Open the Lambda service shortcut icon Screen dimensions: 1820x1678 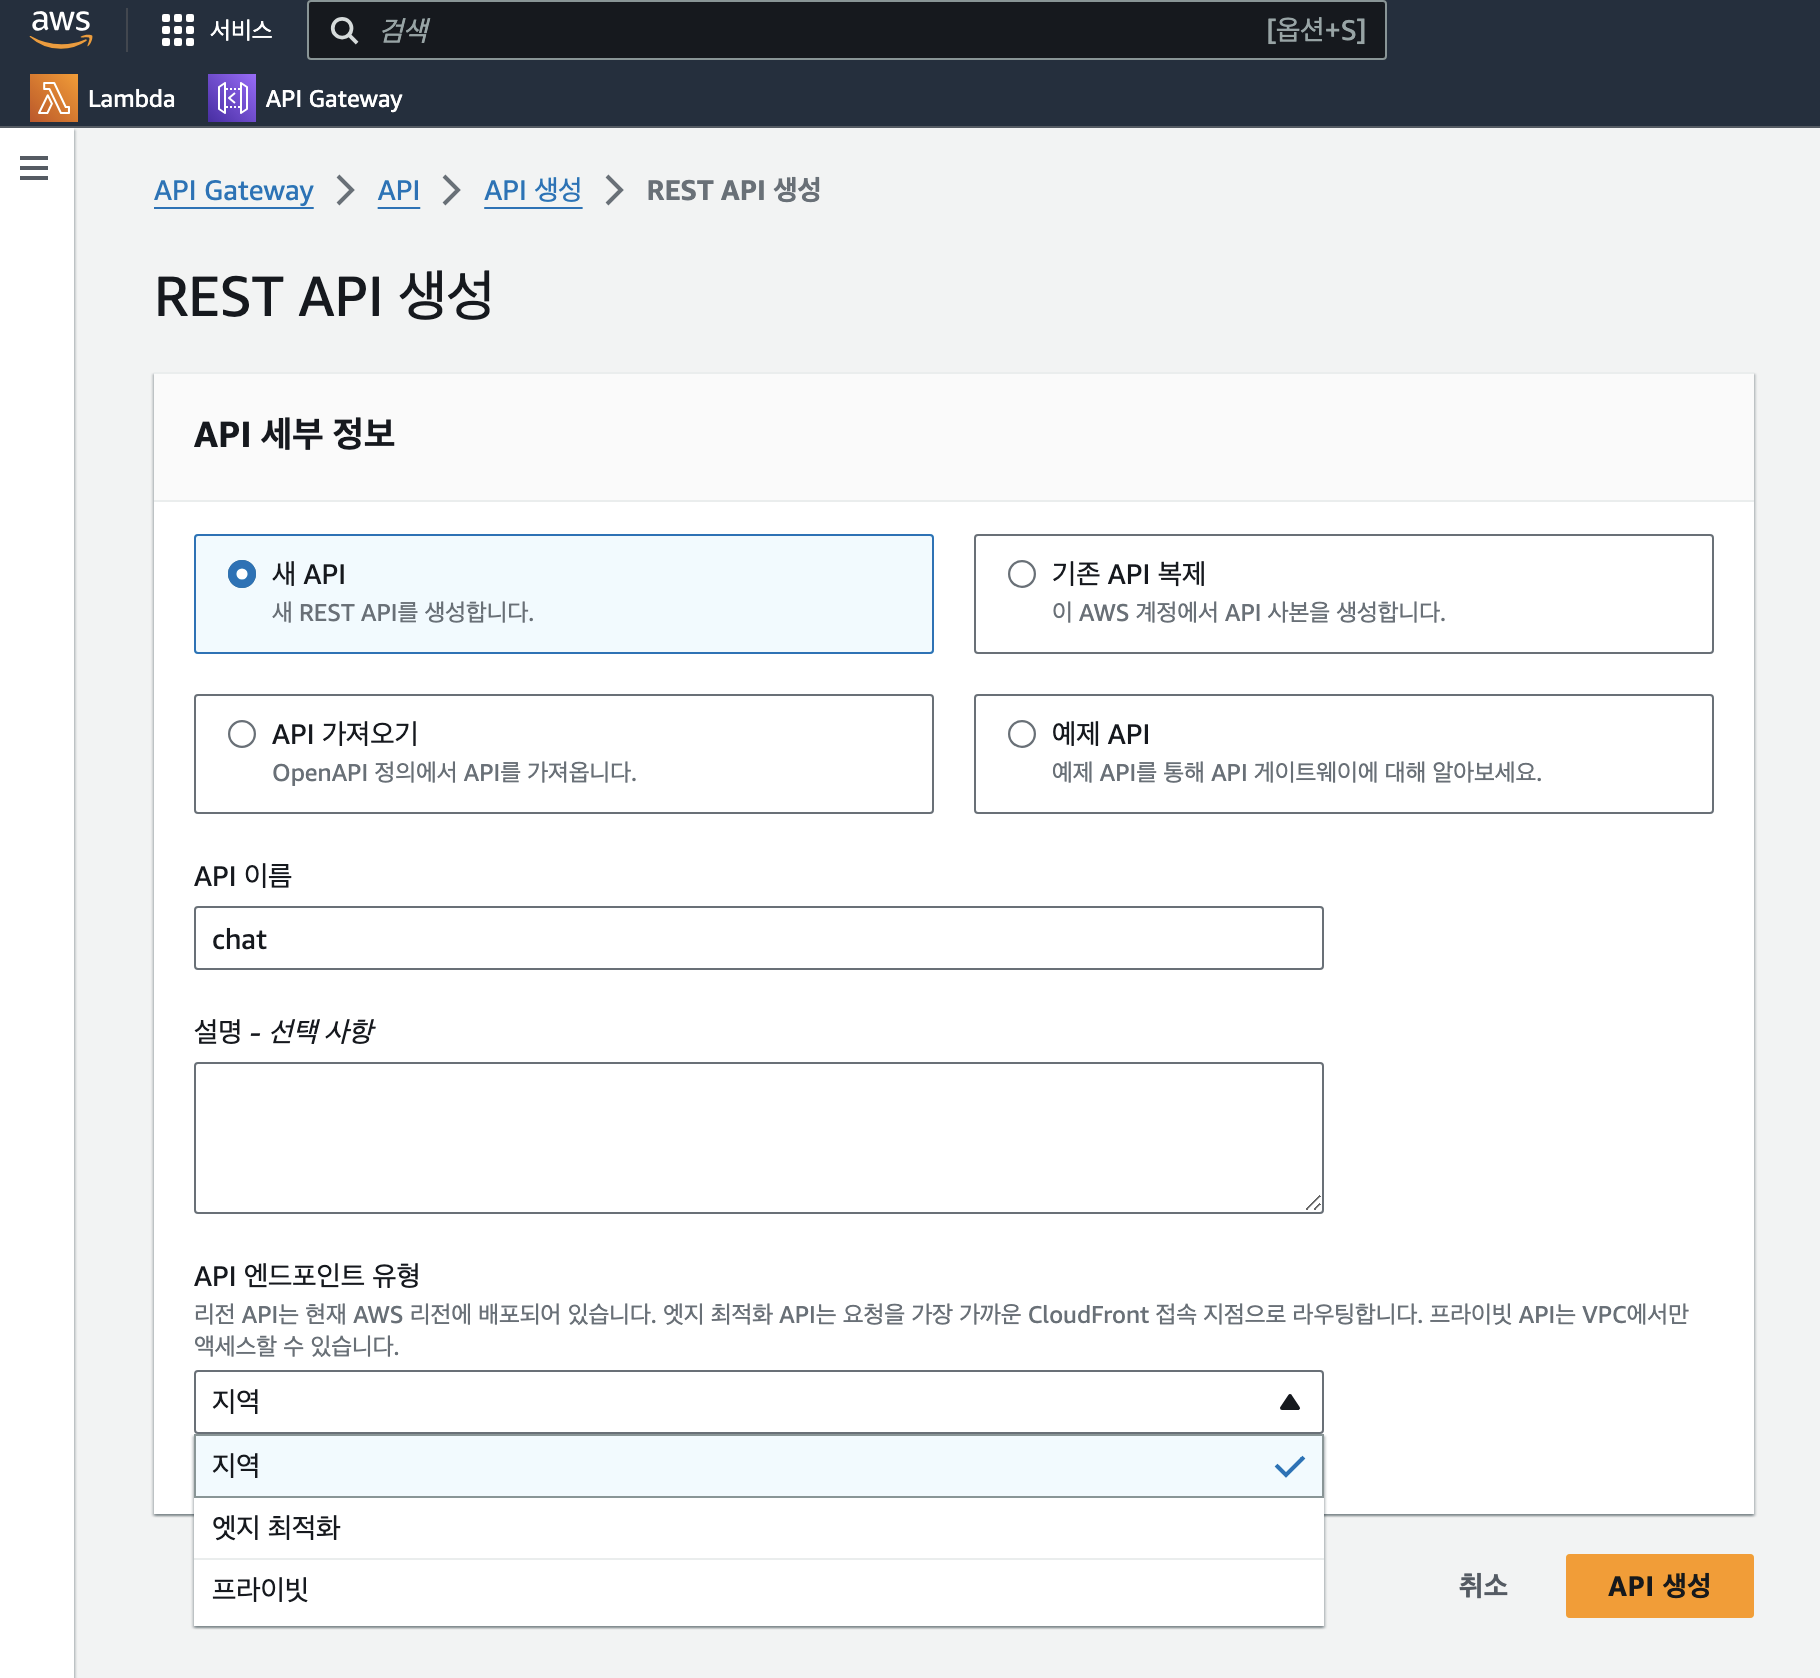coord(54,98)
